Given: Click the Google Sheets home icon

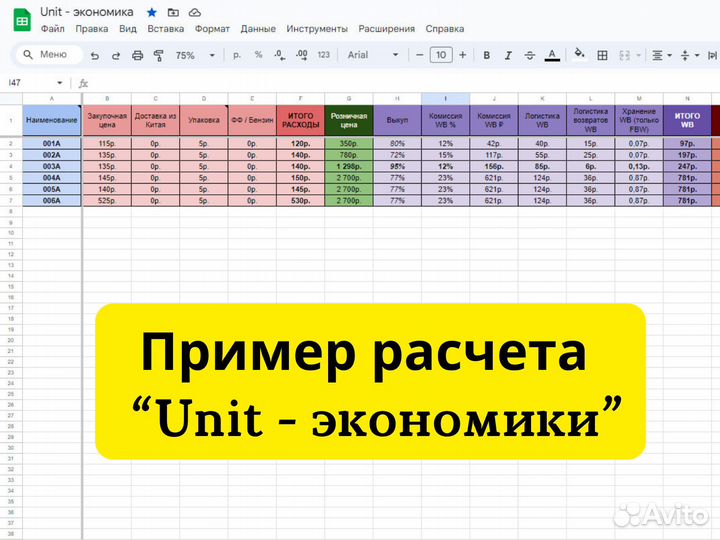Looking at the screenshot, I should click(22, 21).
